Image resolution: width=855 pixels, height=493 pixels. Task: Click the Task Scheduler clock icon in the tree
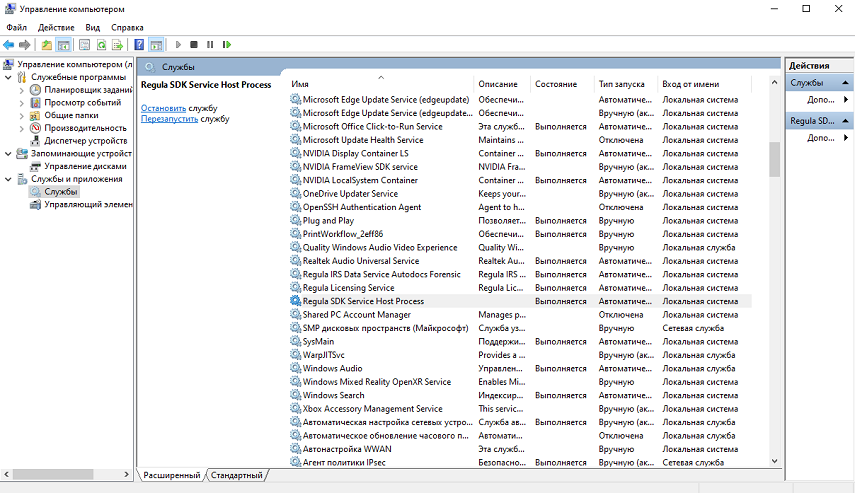point(35,89)
